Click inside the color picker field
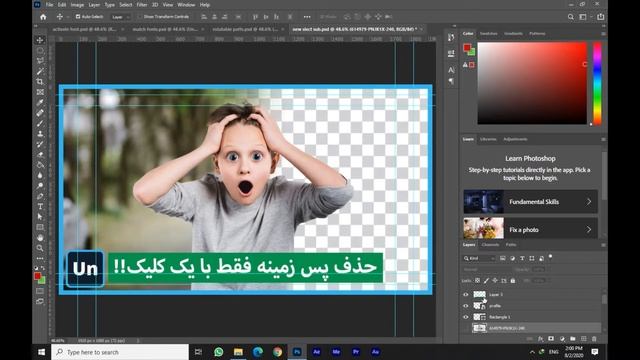The height and width of the screenshot is (360, 640). click(x=532, y=83)
